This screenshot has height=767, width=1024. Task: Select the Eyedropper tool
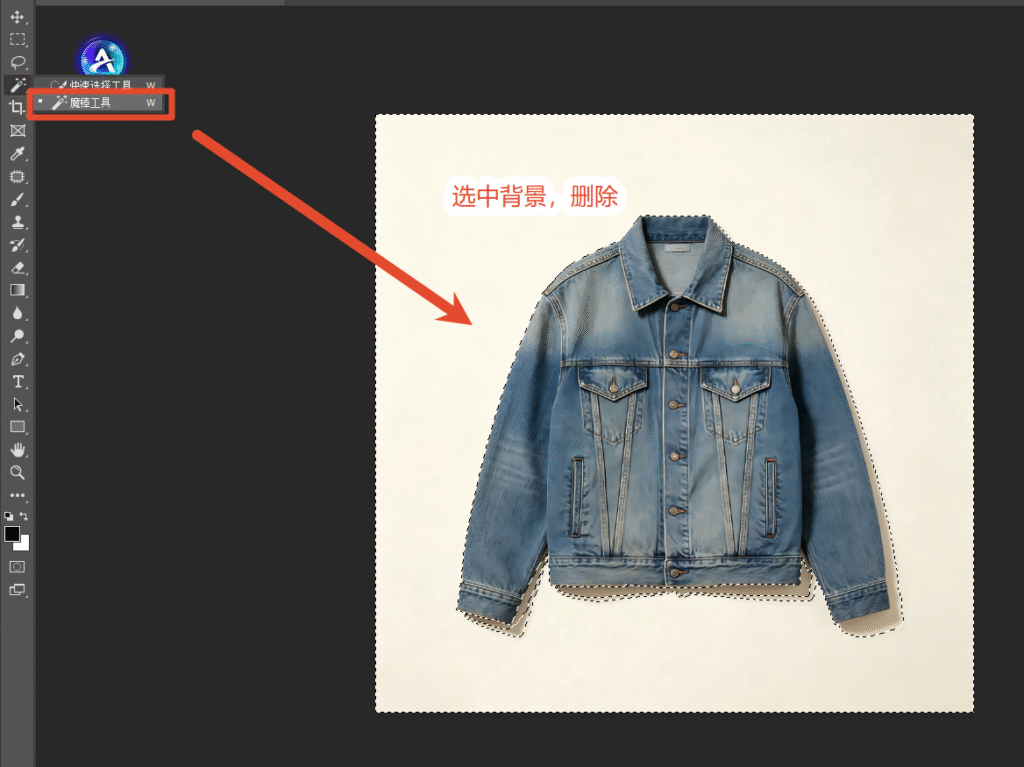(x=18, y=154)
